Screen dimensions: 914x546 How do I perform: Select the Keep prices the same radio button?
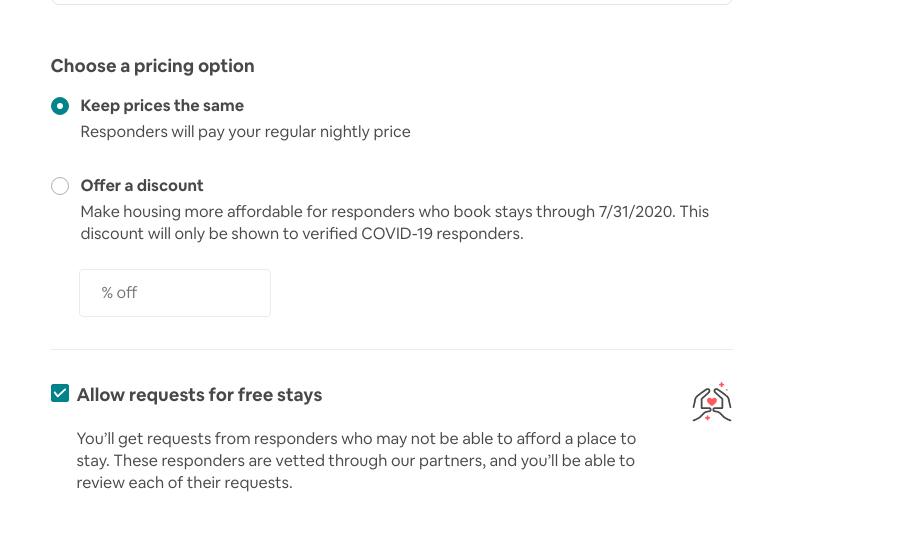click(x=60, y=106)
